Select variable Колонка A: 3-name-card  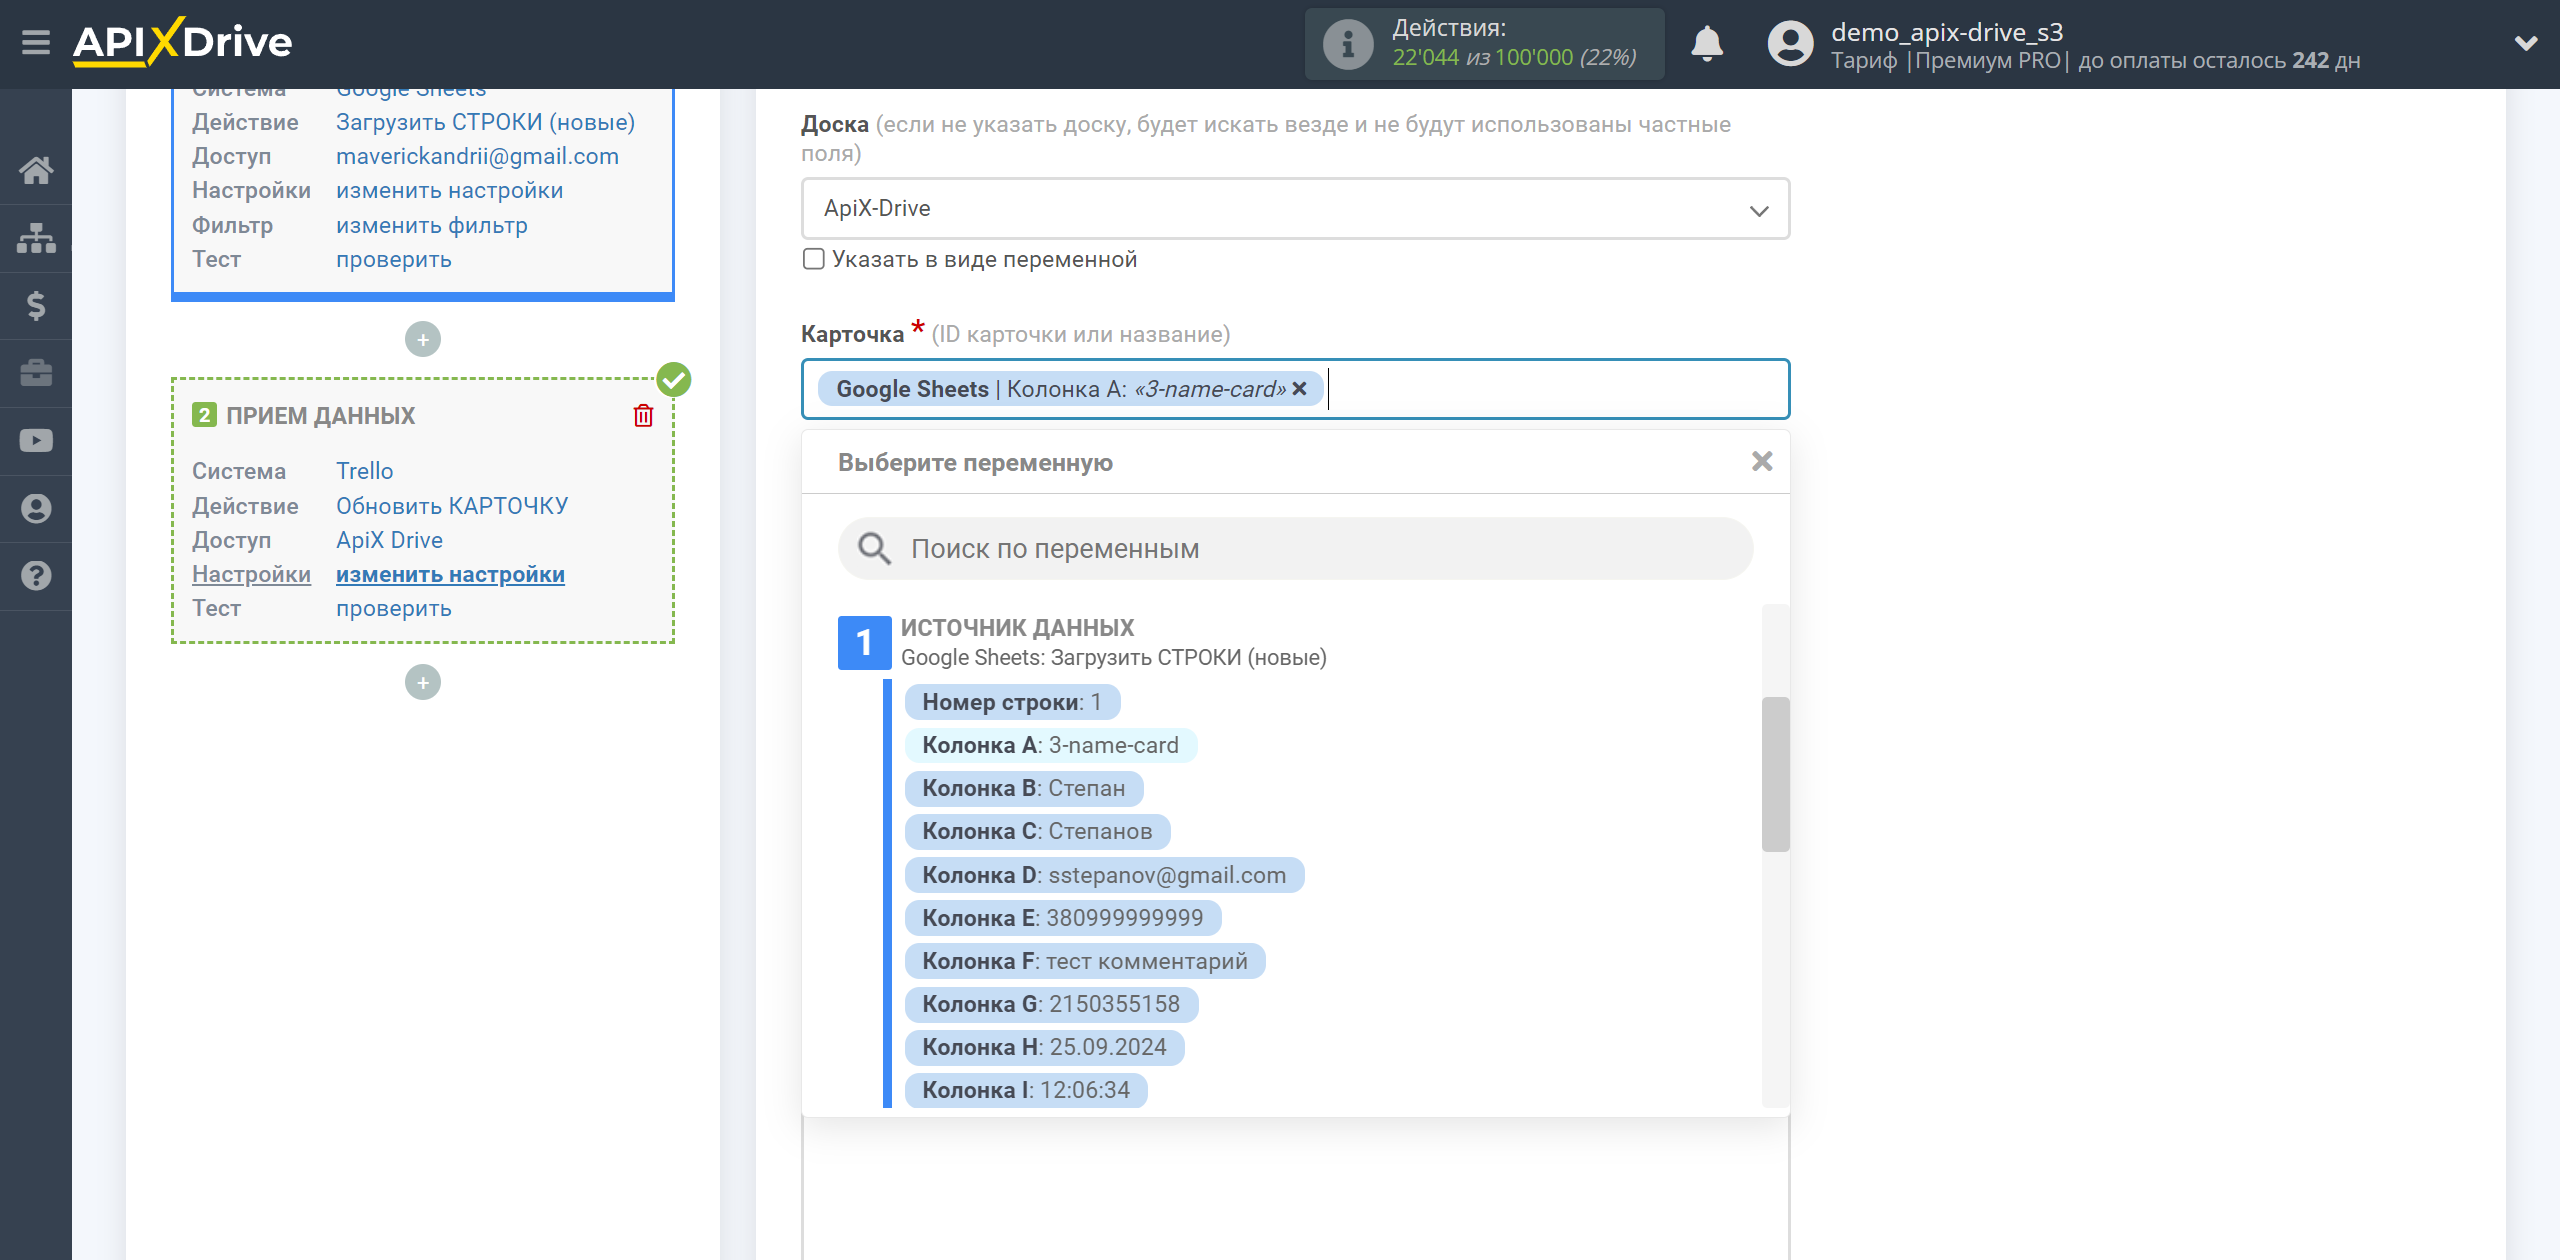tap(1051, 745)
